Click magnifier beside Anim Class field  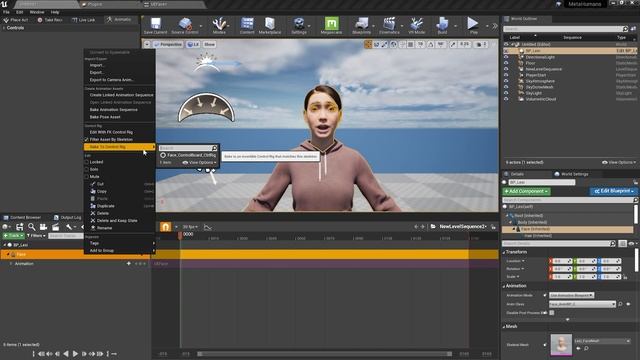tap(620, 304)
